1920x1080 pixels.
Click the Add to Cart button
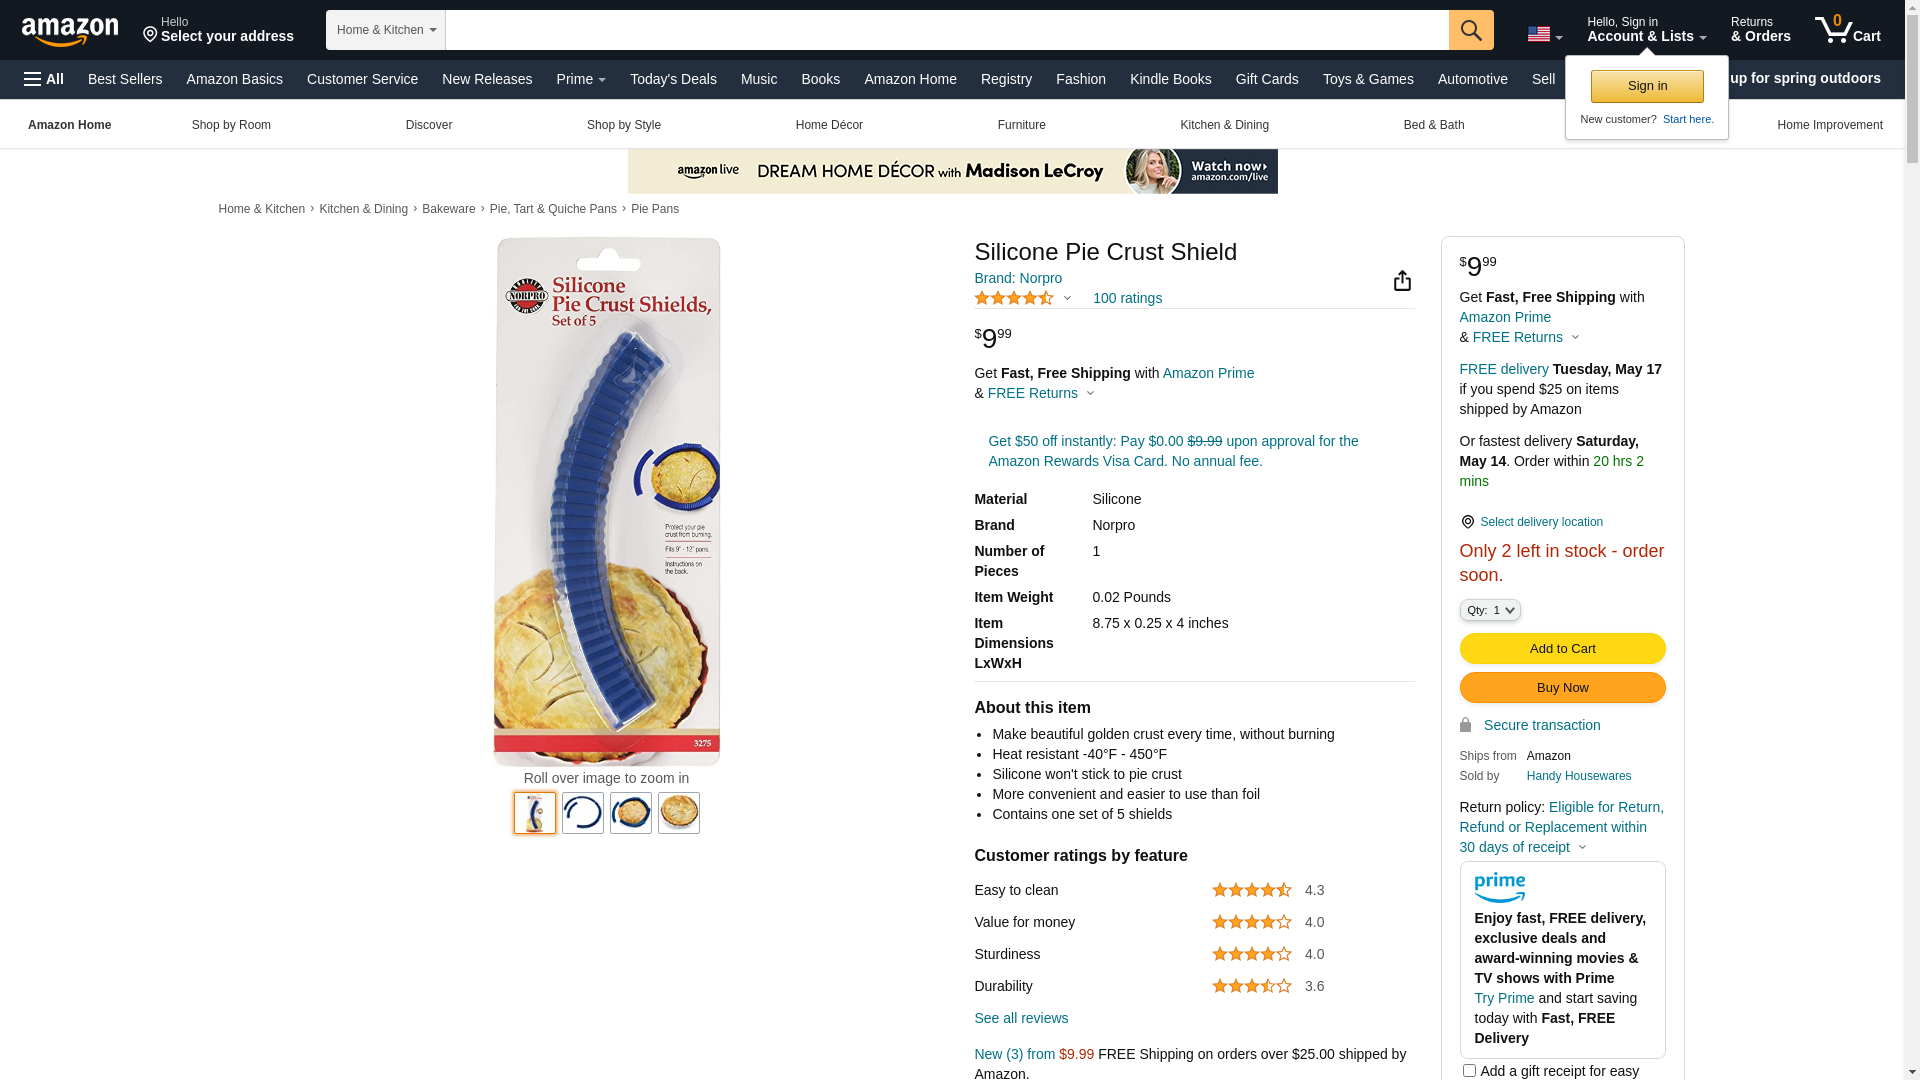tap(1562, 649)
